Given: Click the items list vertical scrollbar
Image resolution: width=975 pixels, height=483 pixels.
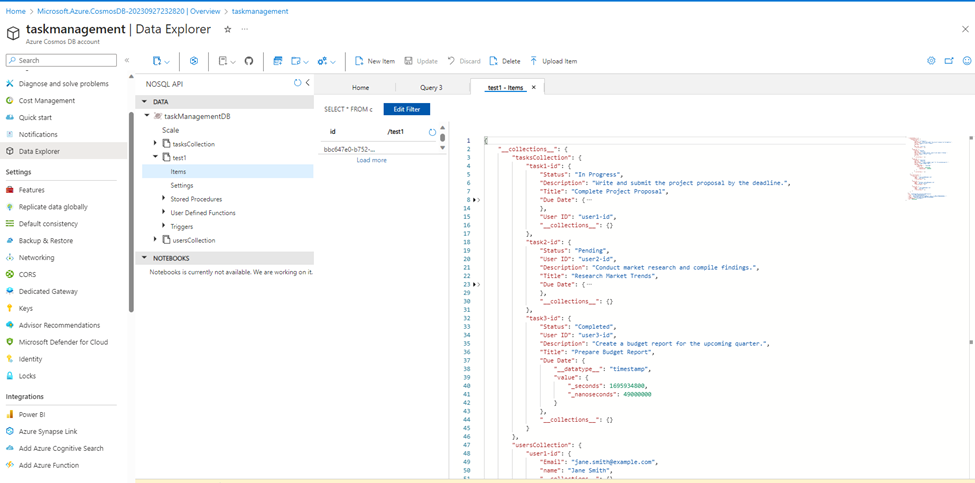Looking at the screenshot, I should (443, 139).
